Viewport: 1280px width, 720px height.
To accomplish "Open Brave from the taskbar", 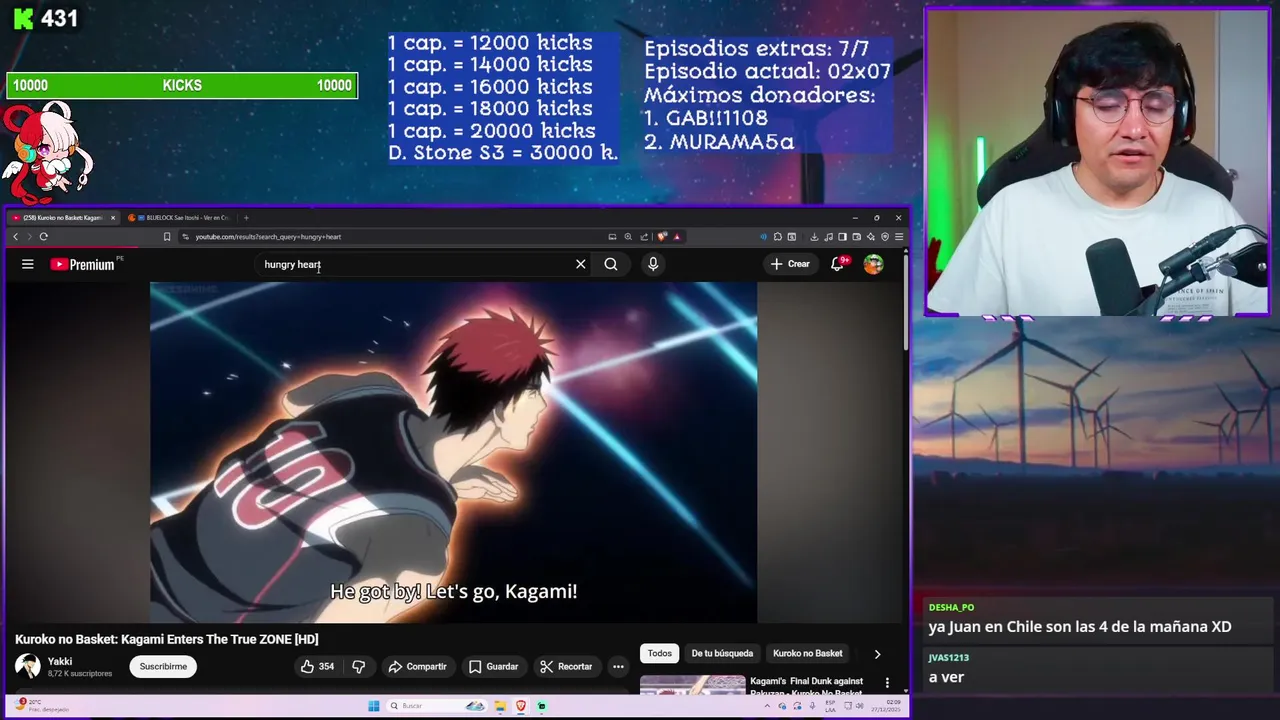I will [x=521, y=706].
